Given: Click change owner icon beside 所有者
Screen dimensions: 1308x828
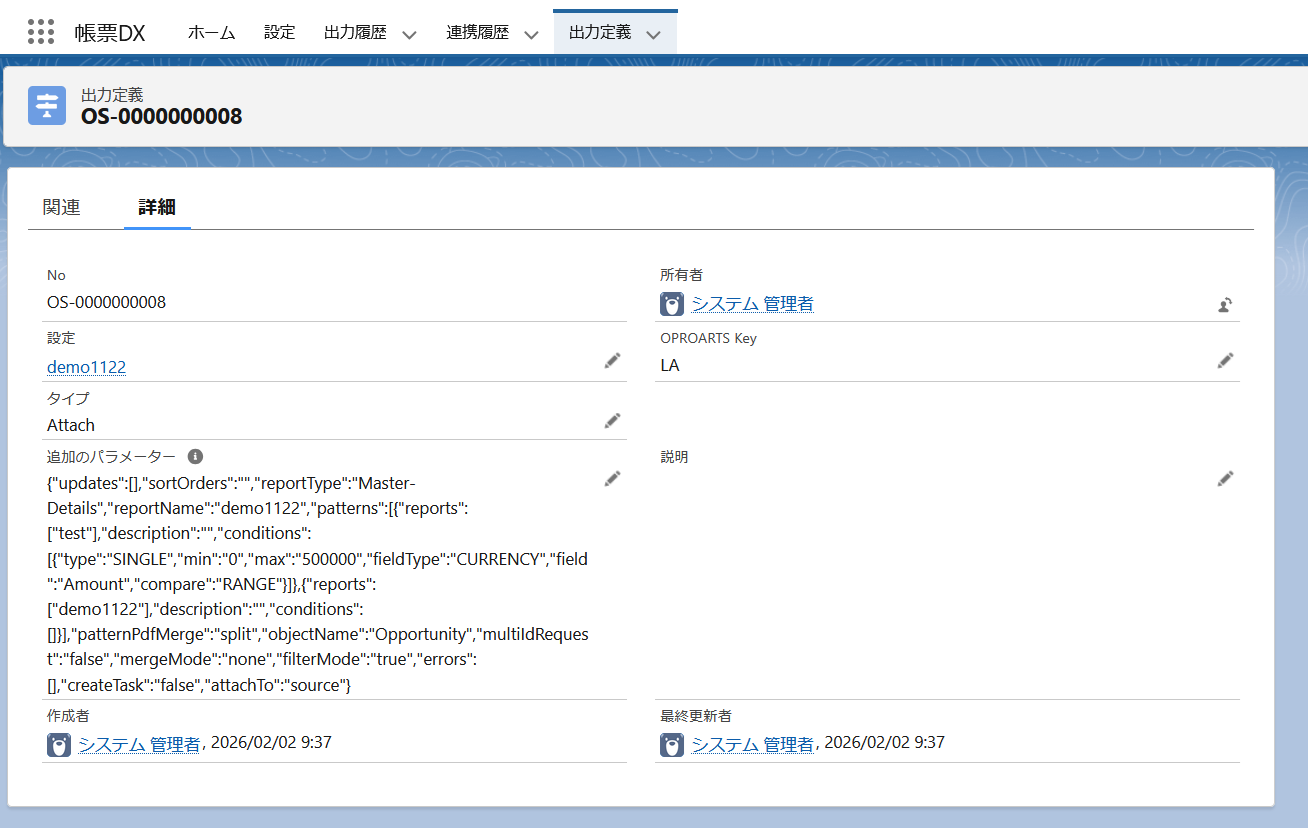Looking at the screenshot, I should (1225, 305).
